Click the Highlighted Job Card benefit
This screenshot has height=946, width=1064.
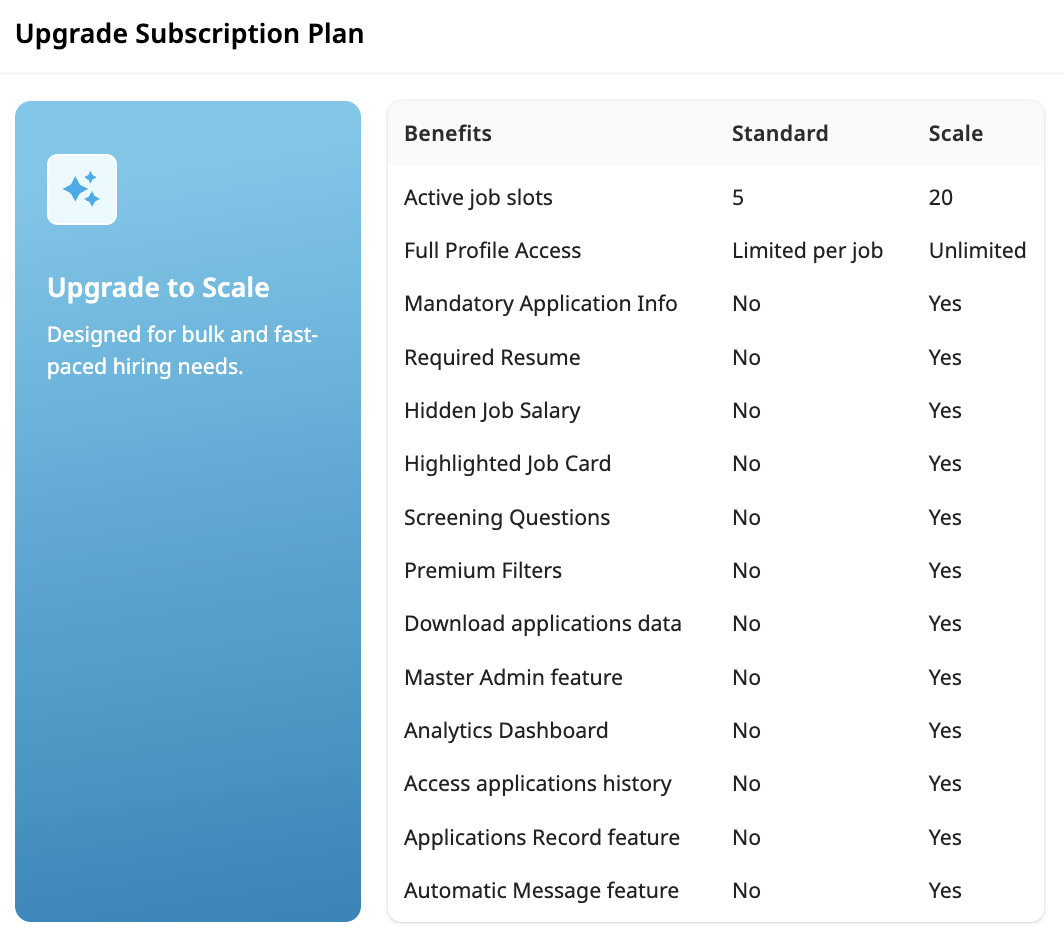tap(507, 464)
